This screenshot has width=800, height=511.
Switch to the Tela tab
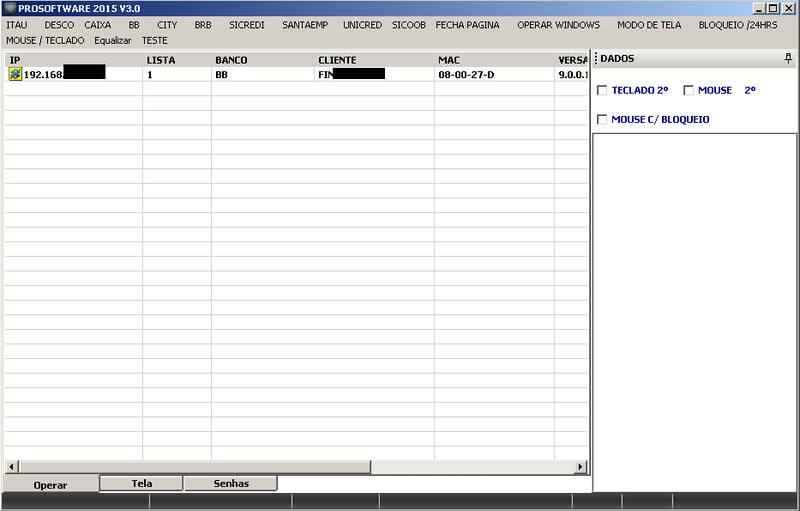(142, 483)
